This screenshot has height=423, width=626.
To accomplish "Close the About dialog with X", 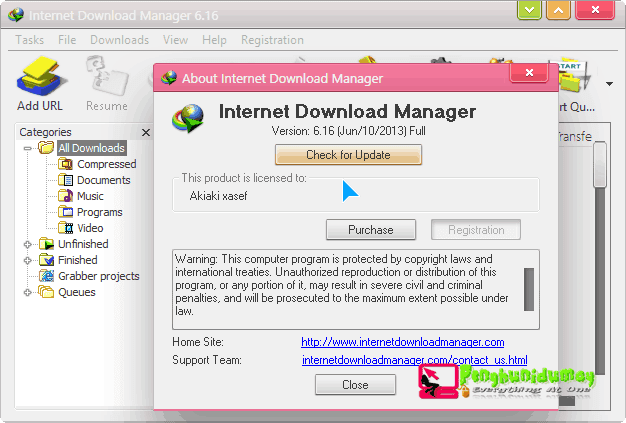I will [529, 73].
